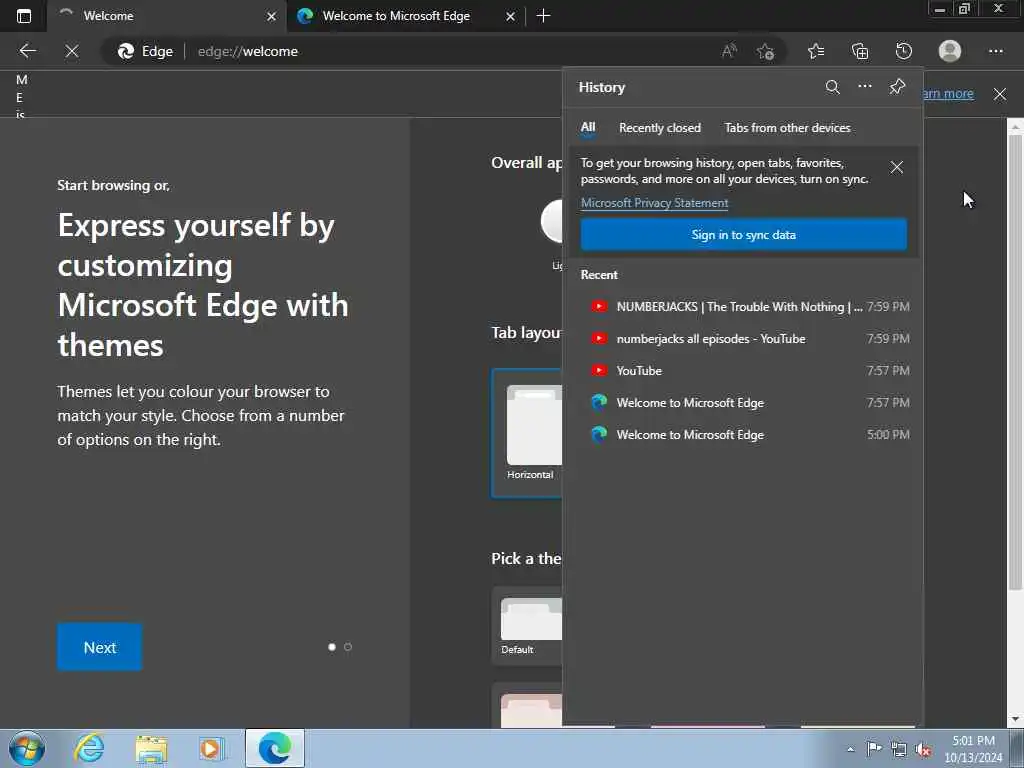Image resolution: width=1024 pixels, height=768 pixels.
Task: Open the Windows Start menu
Action: coord(27,748)
